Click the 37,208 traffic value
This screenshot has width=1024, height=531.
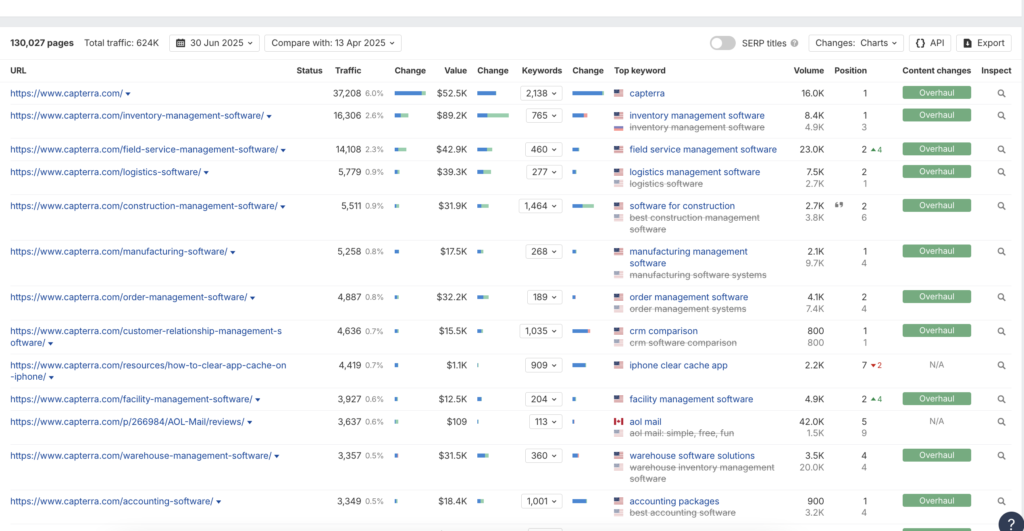pos(347,93)
